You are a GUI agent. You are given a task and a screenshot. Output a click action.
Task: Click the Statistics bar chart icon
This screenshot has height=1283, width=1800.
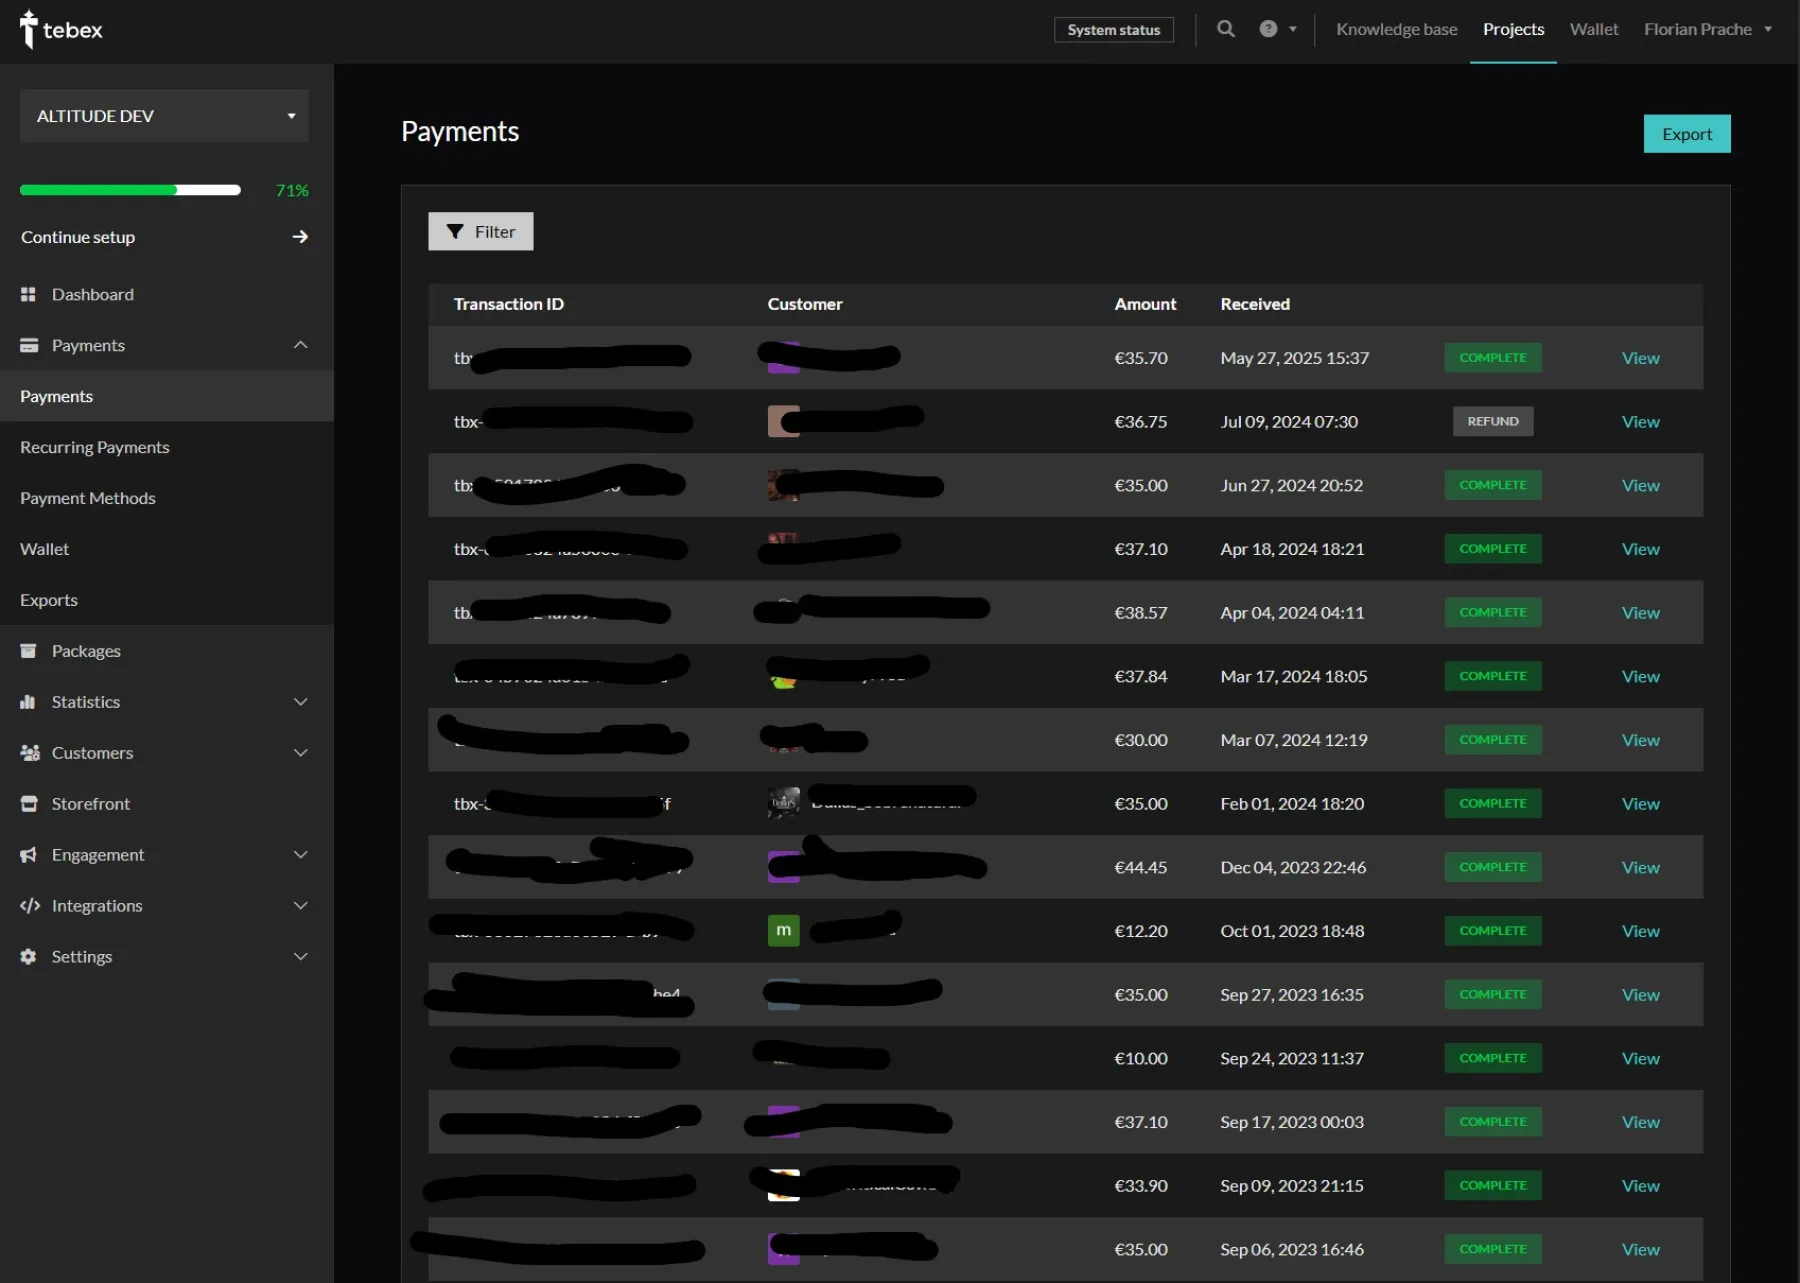click(28, 702)
